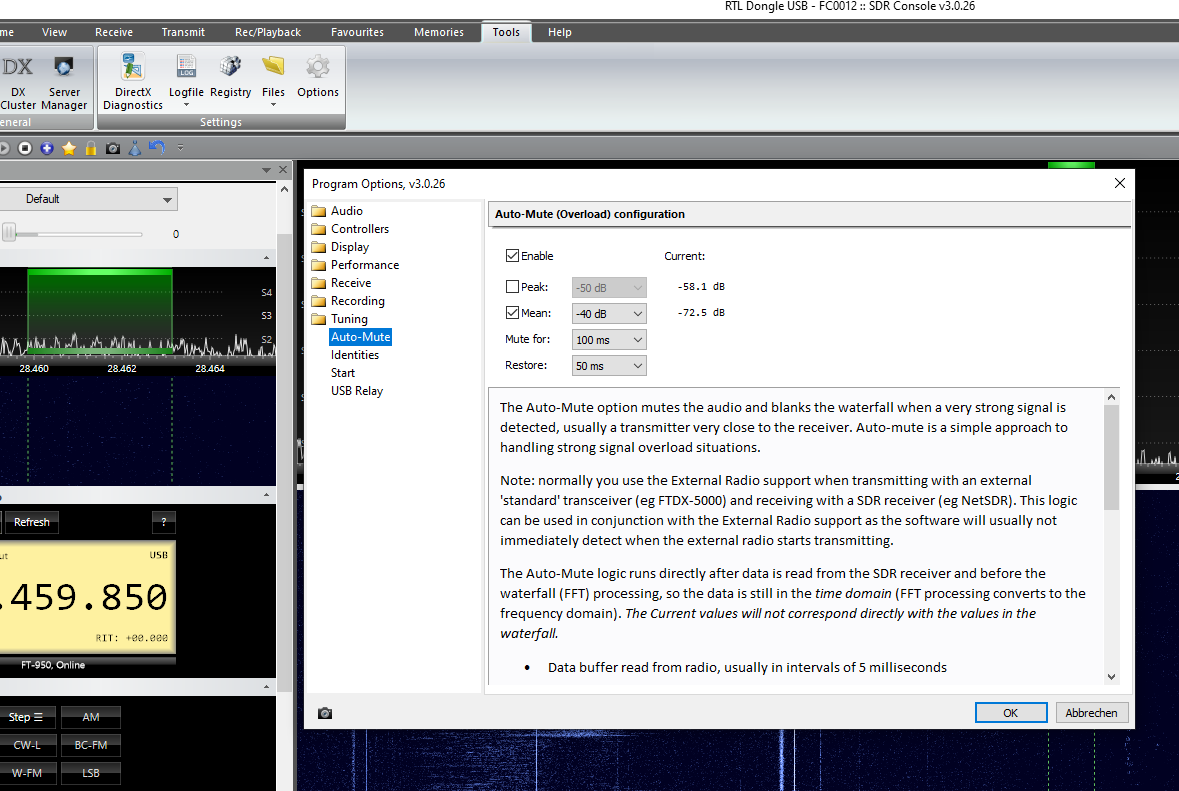Viewport: 1179px width, 791px height.
Task: Click the Abbrechen cancel button
Action: (x=1092, y=713)
